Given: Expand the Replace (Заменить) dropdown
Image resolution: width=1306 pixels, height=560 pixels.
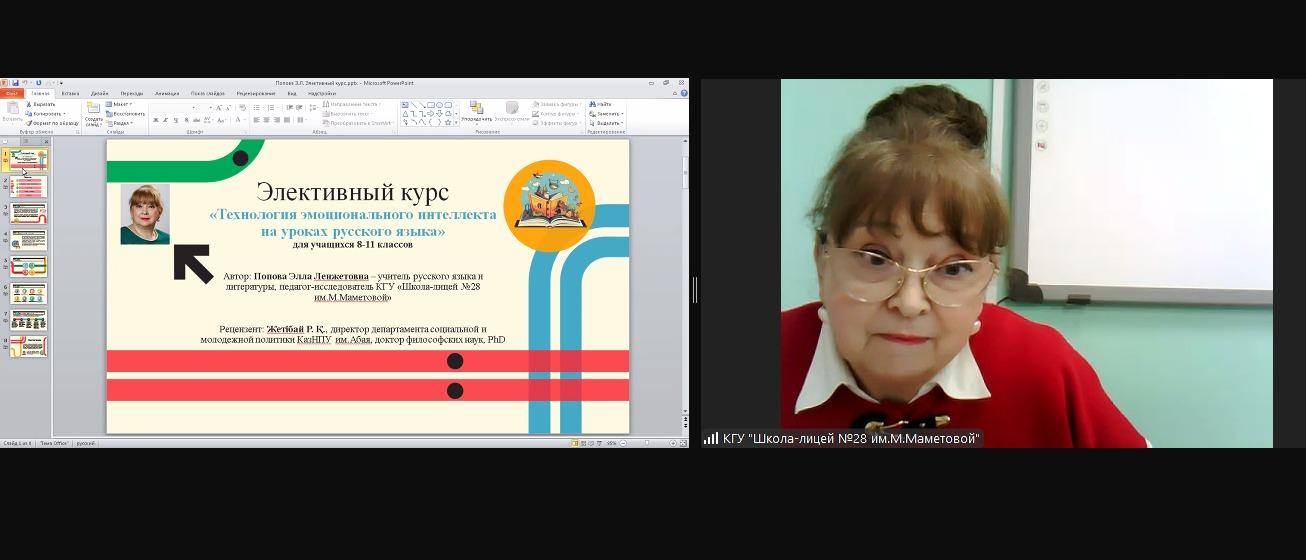Looking at the screenshot, I should (605, 114).
